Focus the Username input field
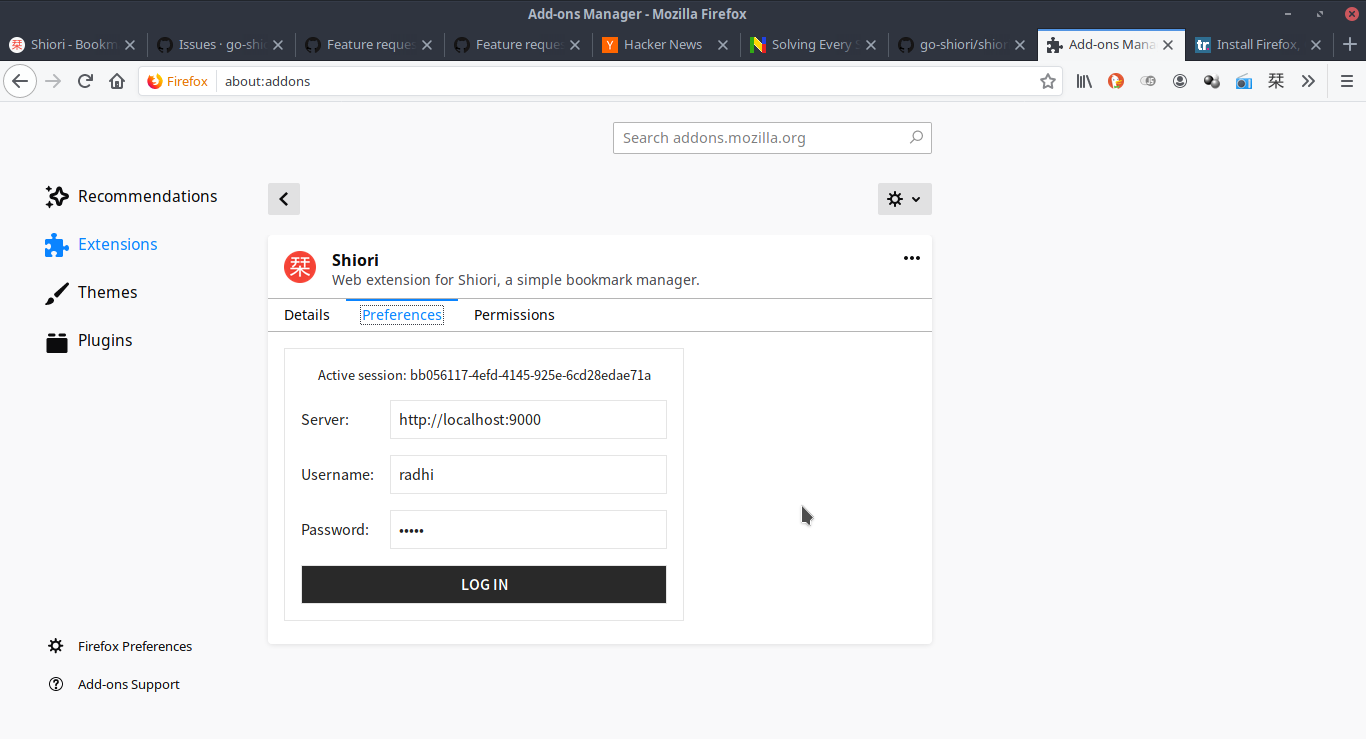The height and width of the screenshot is (739, 1366). [x=528, y=475]
